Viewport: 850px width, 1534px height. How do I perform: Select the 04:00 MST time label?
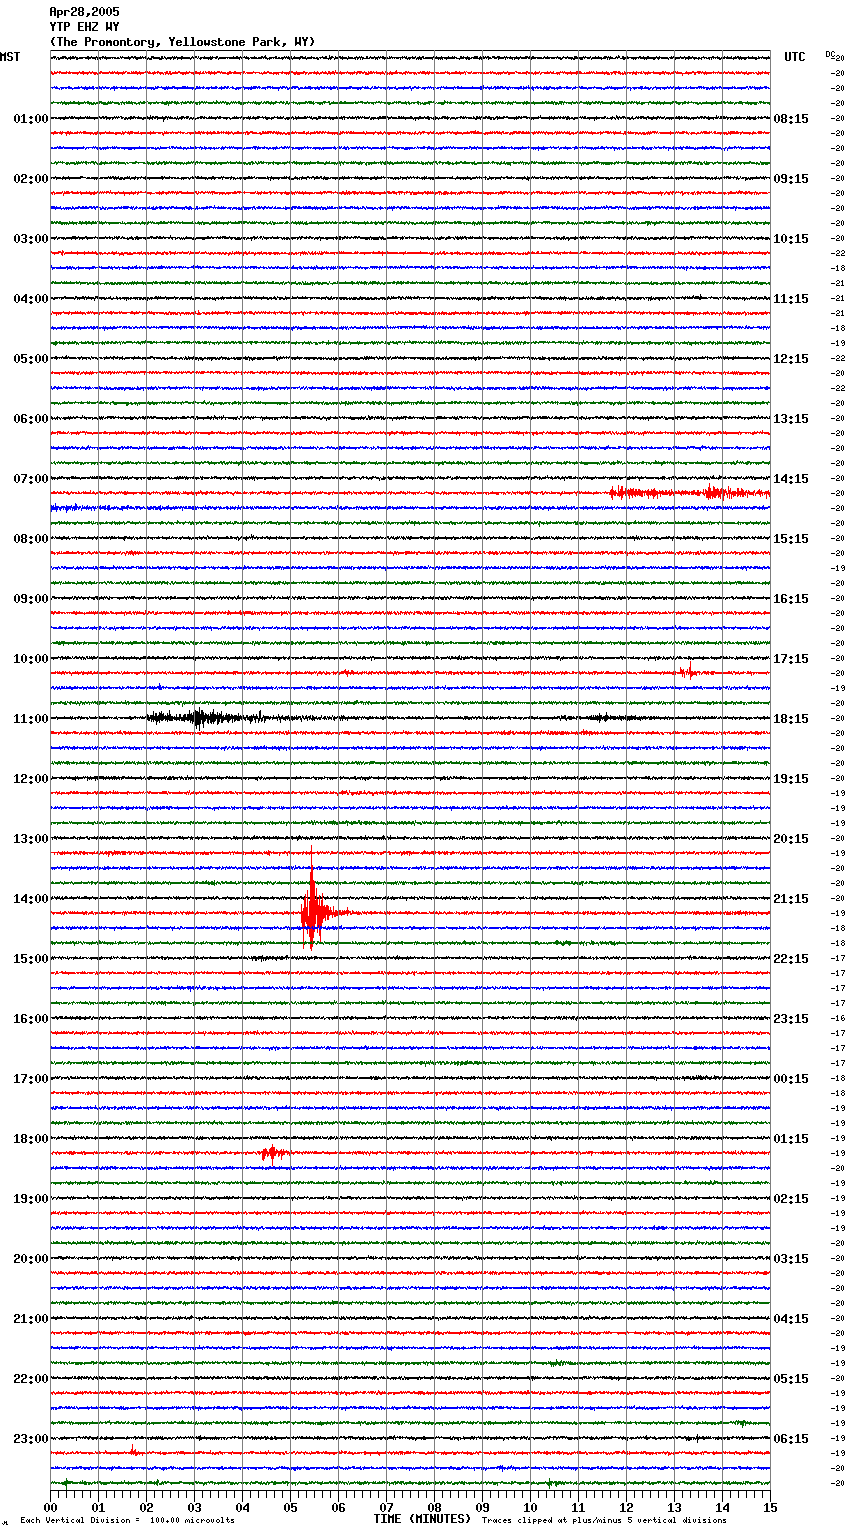[x=30, y=299]
